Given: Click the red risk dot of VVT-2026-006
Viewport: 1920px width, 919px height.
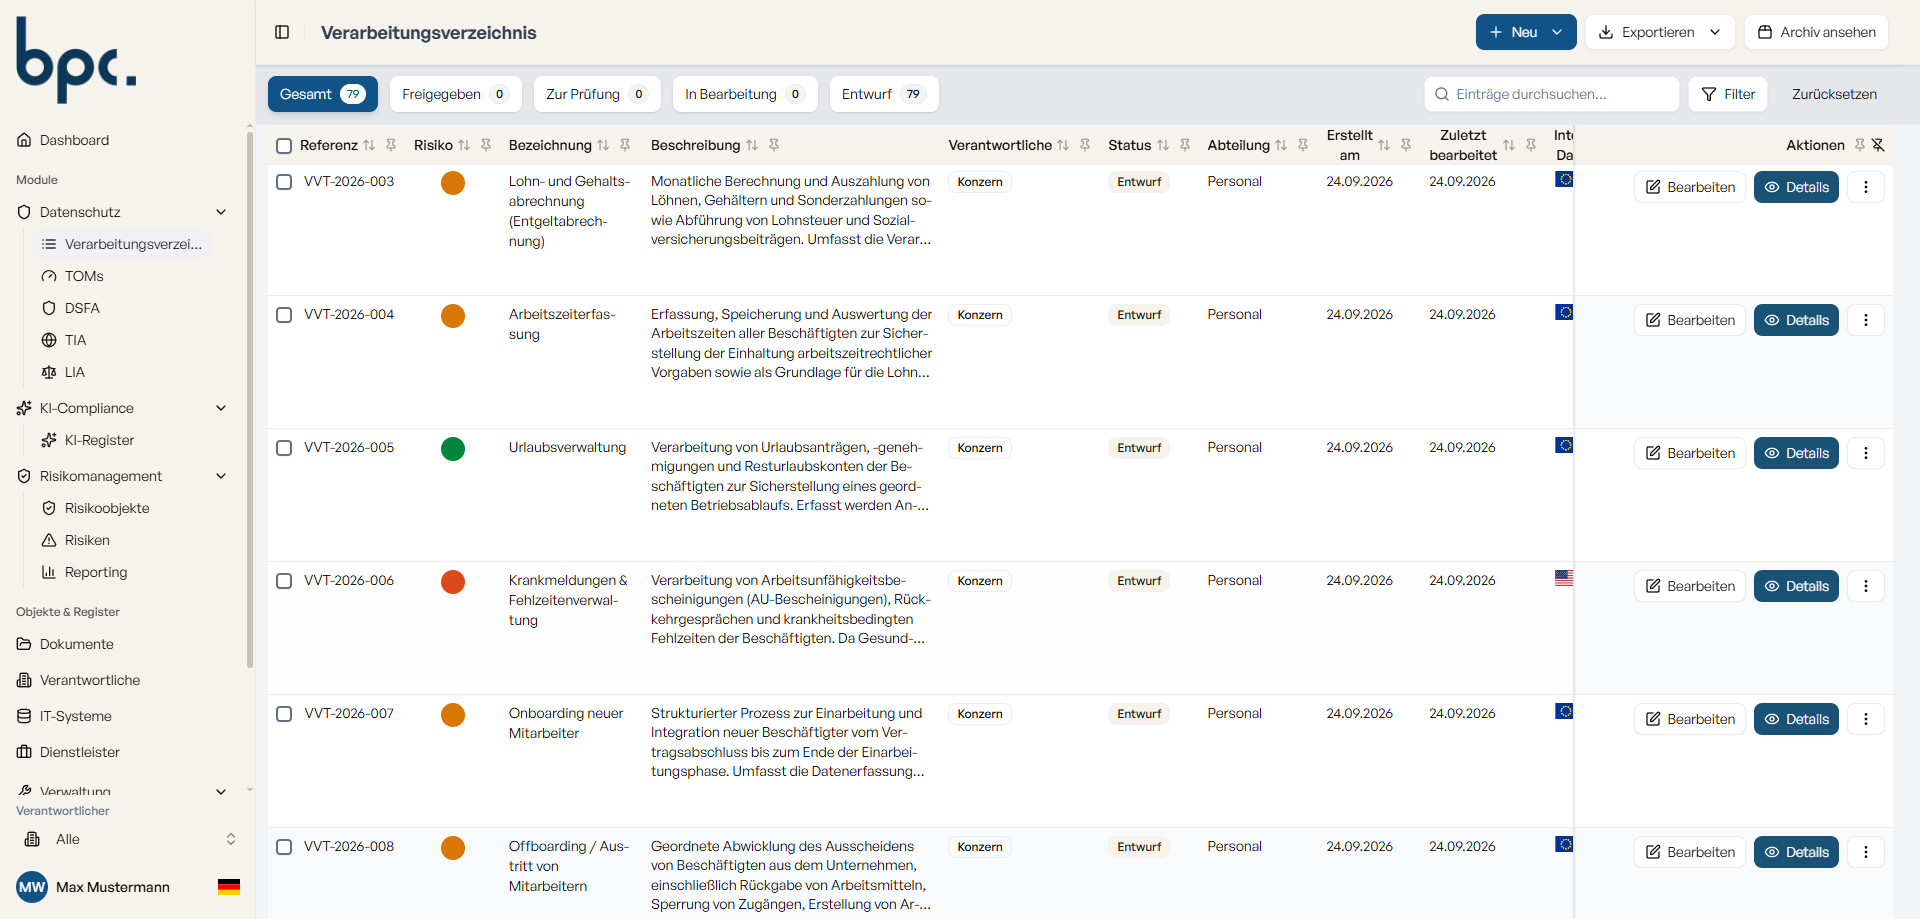Looking at the screenshot, I should point(453,582).
